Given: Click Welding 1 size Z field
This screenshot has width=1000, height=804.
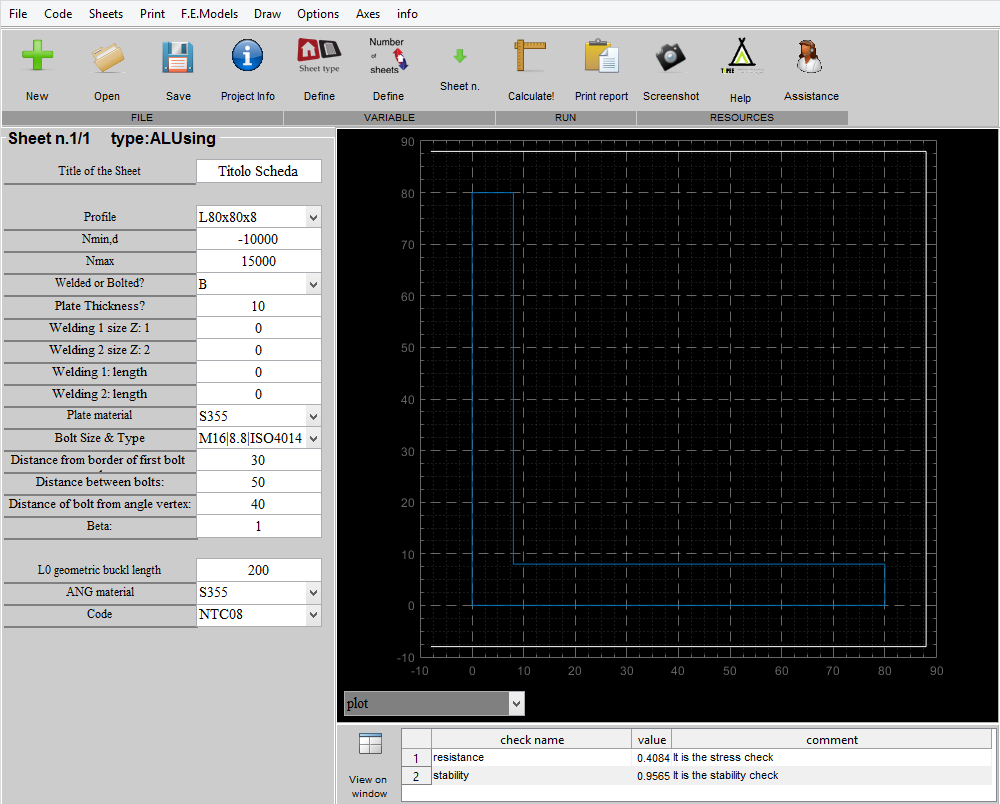Looking at the screenshot, I should coord(258,328).
